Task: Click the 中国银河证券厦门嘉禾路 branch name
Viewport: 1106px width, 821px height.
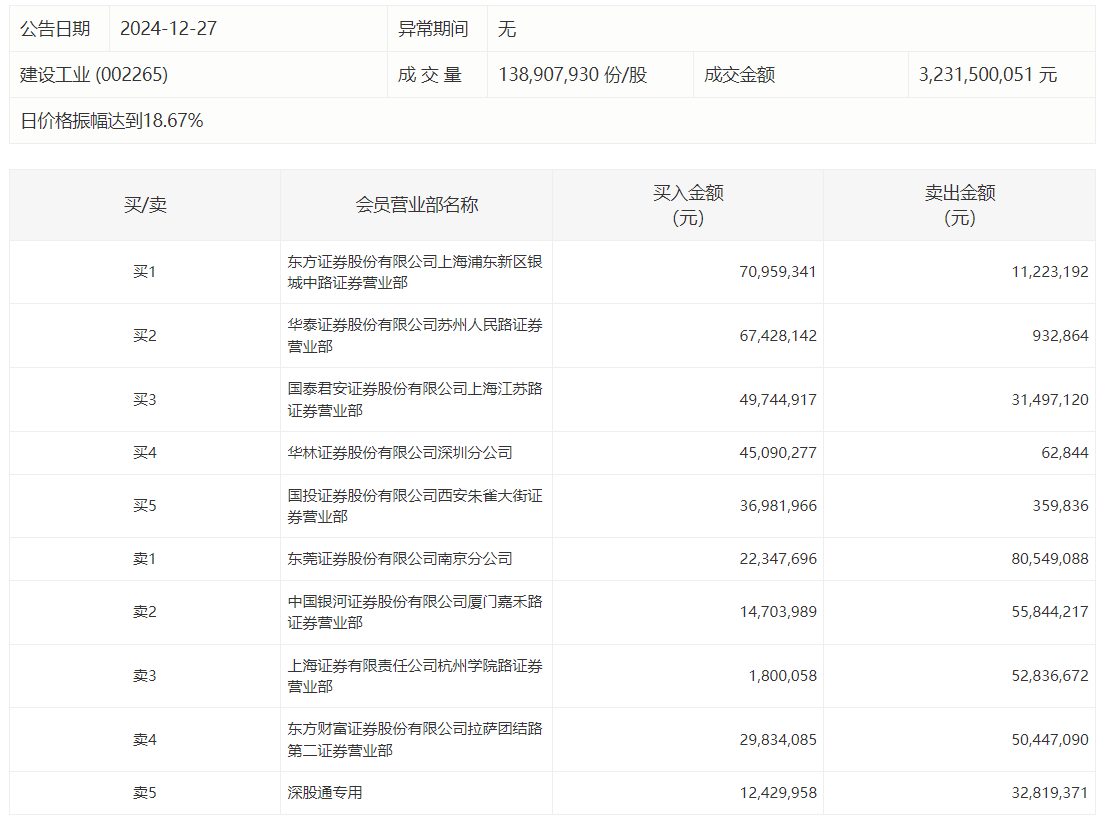Action: 415,612
